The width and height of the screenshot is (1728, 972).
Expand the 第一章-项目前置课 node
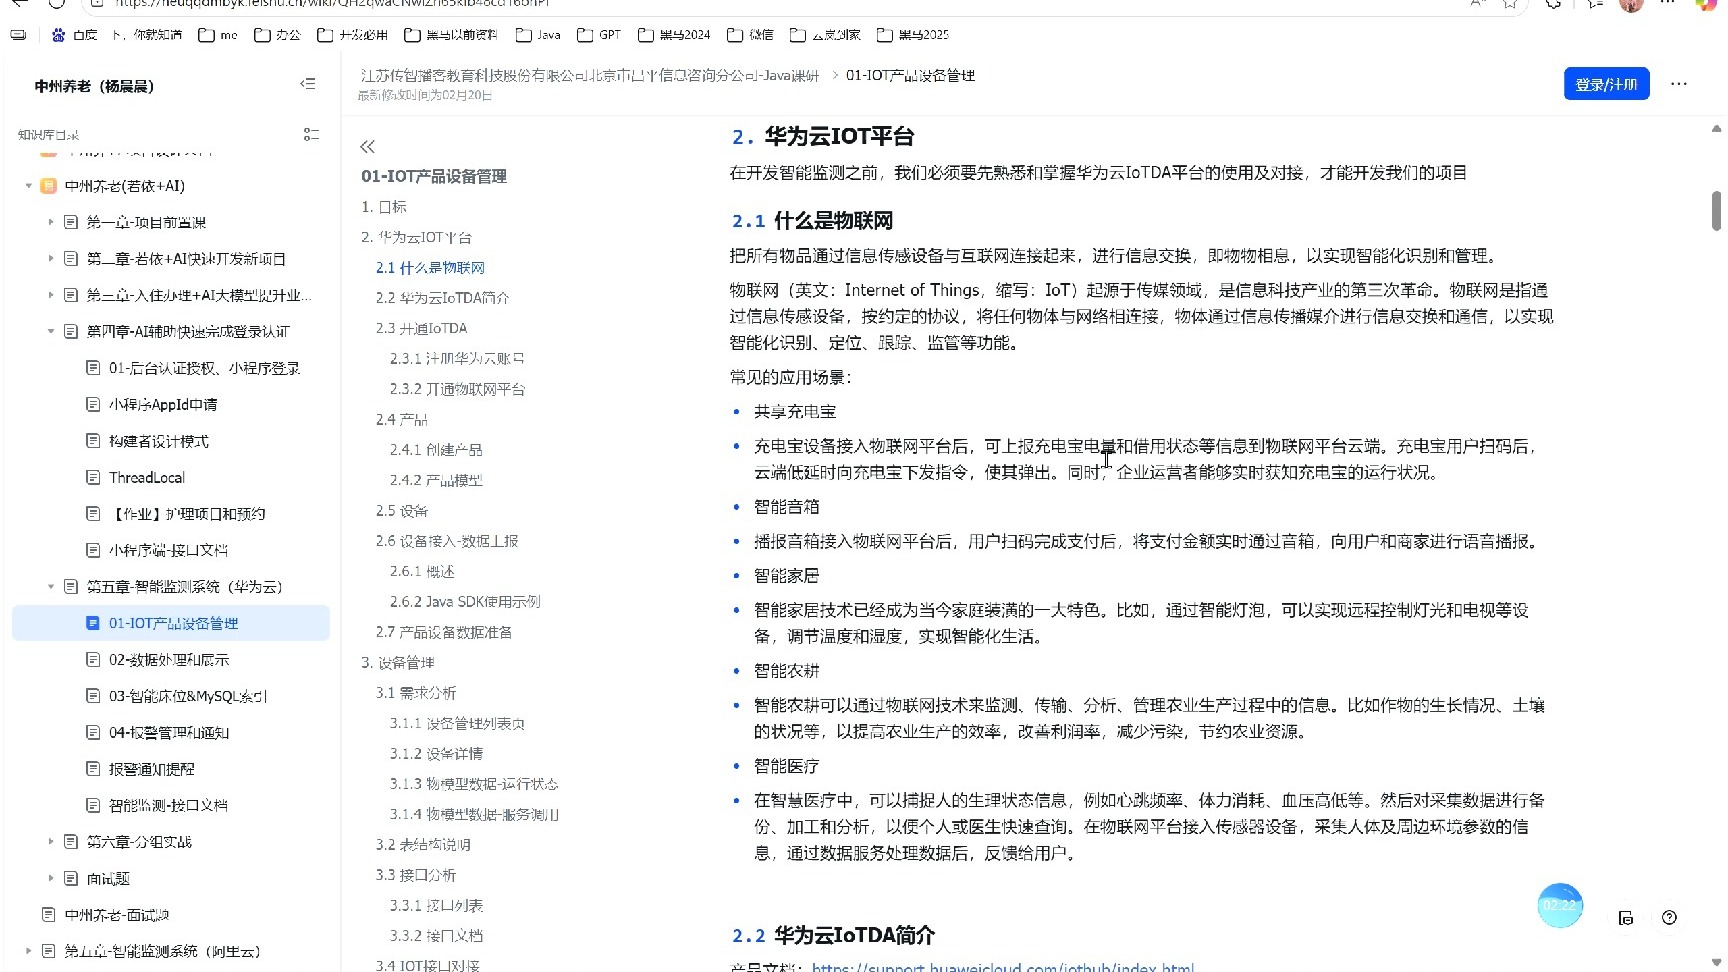[x=51, y=222]
